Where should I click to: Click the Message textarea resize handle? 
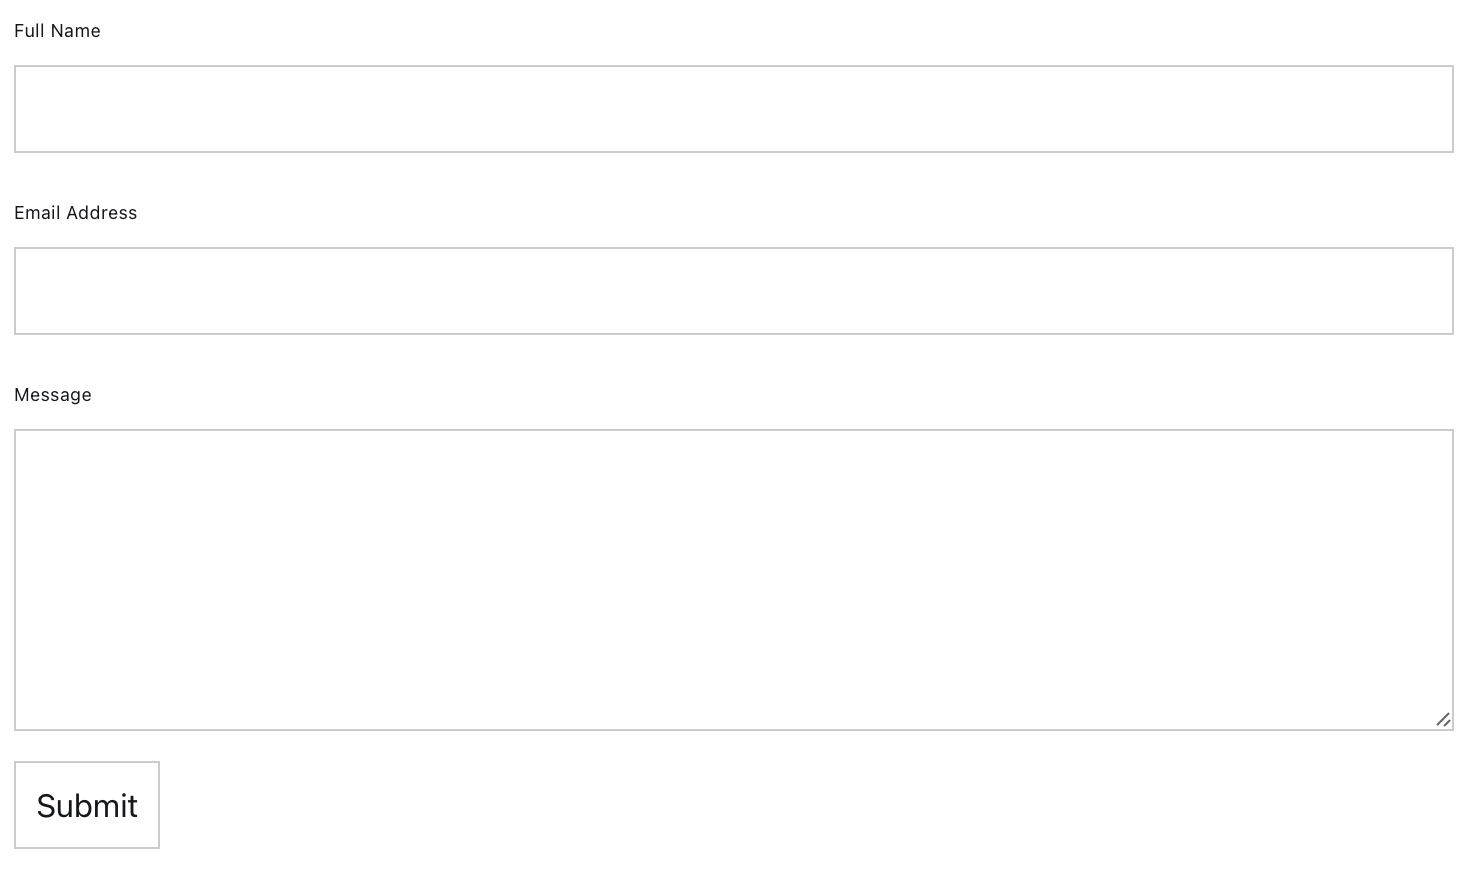click(1443, 720)
